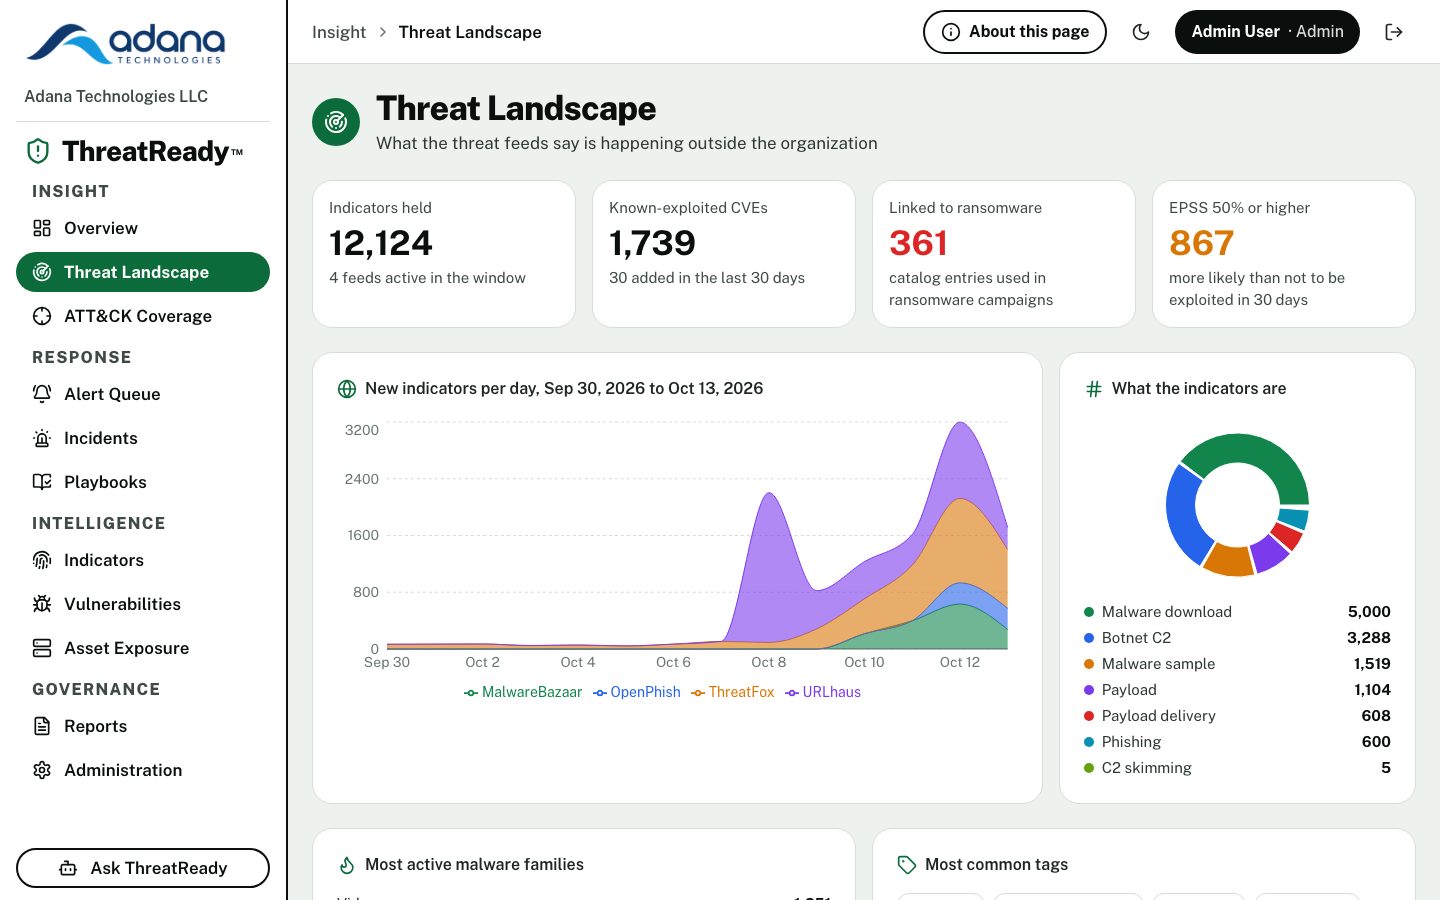Click the blue Botnet C2 legend dot

[1089, 638]
